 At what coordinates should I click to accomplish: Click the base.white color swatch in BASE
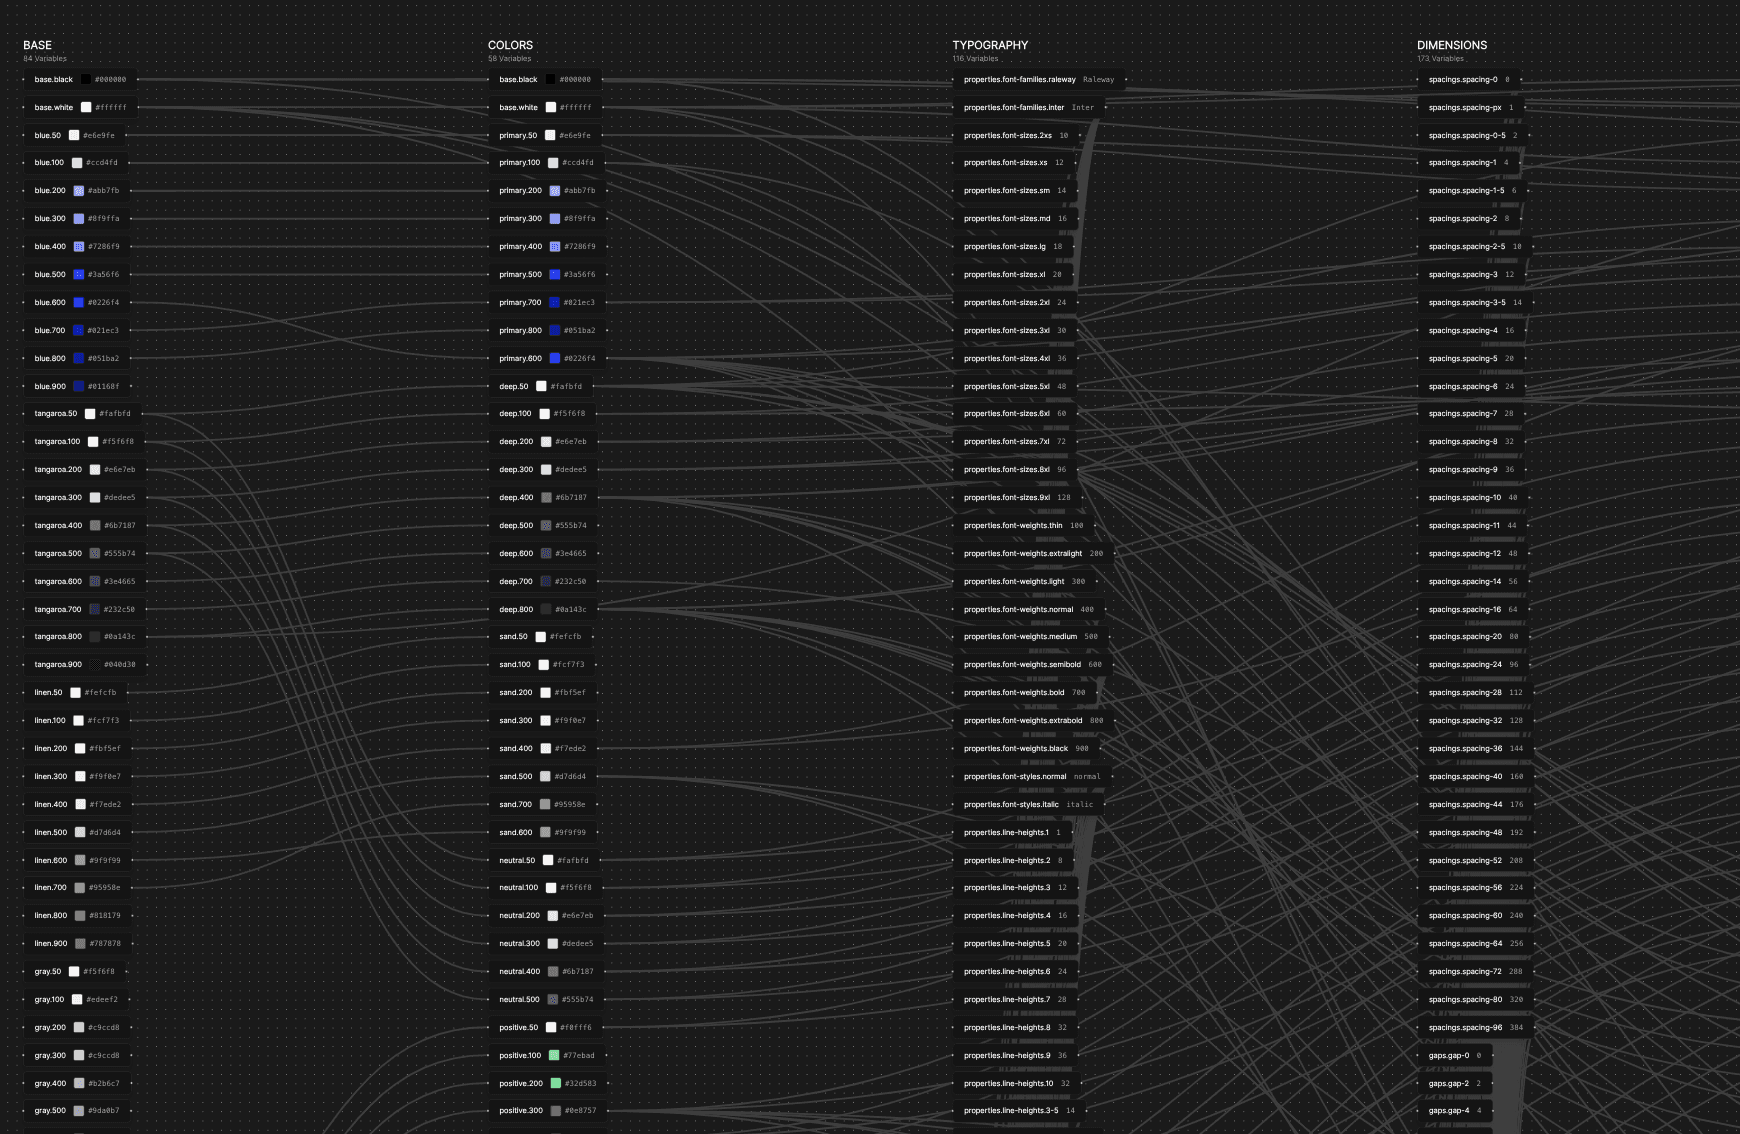85,107
